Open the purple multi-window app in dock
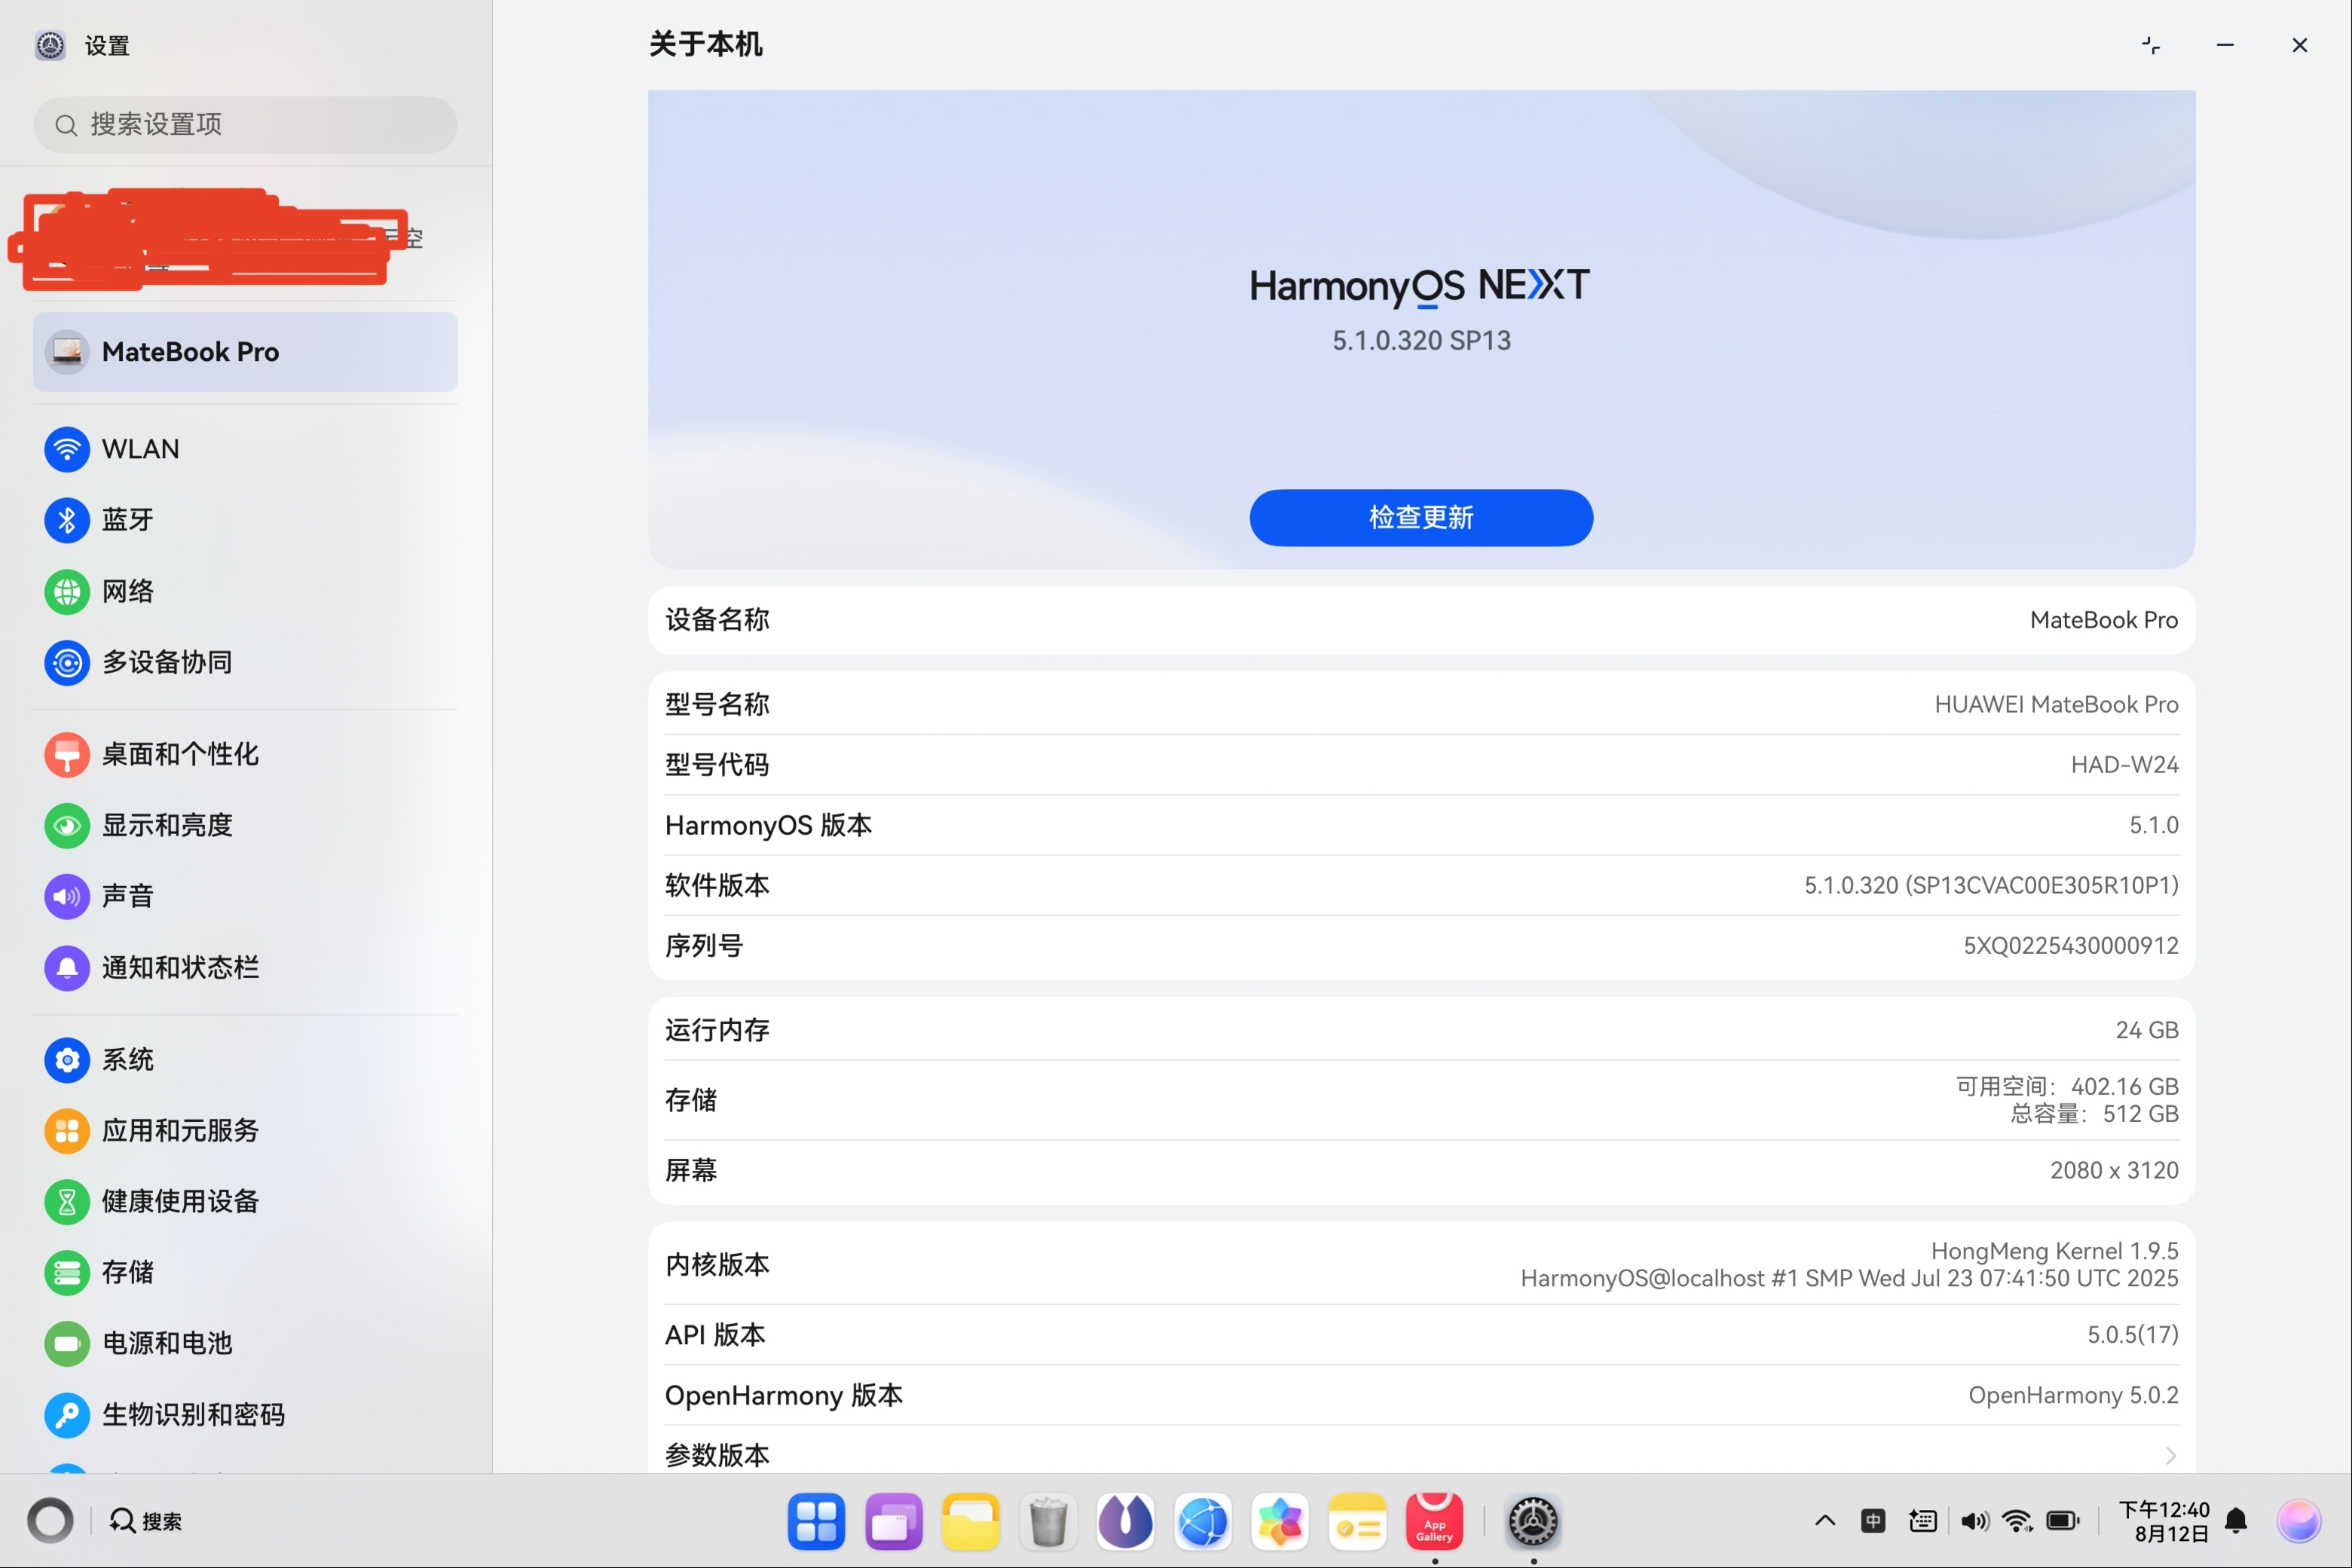The image size is (2352, 1568). click(894, 1522)
